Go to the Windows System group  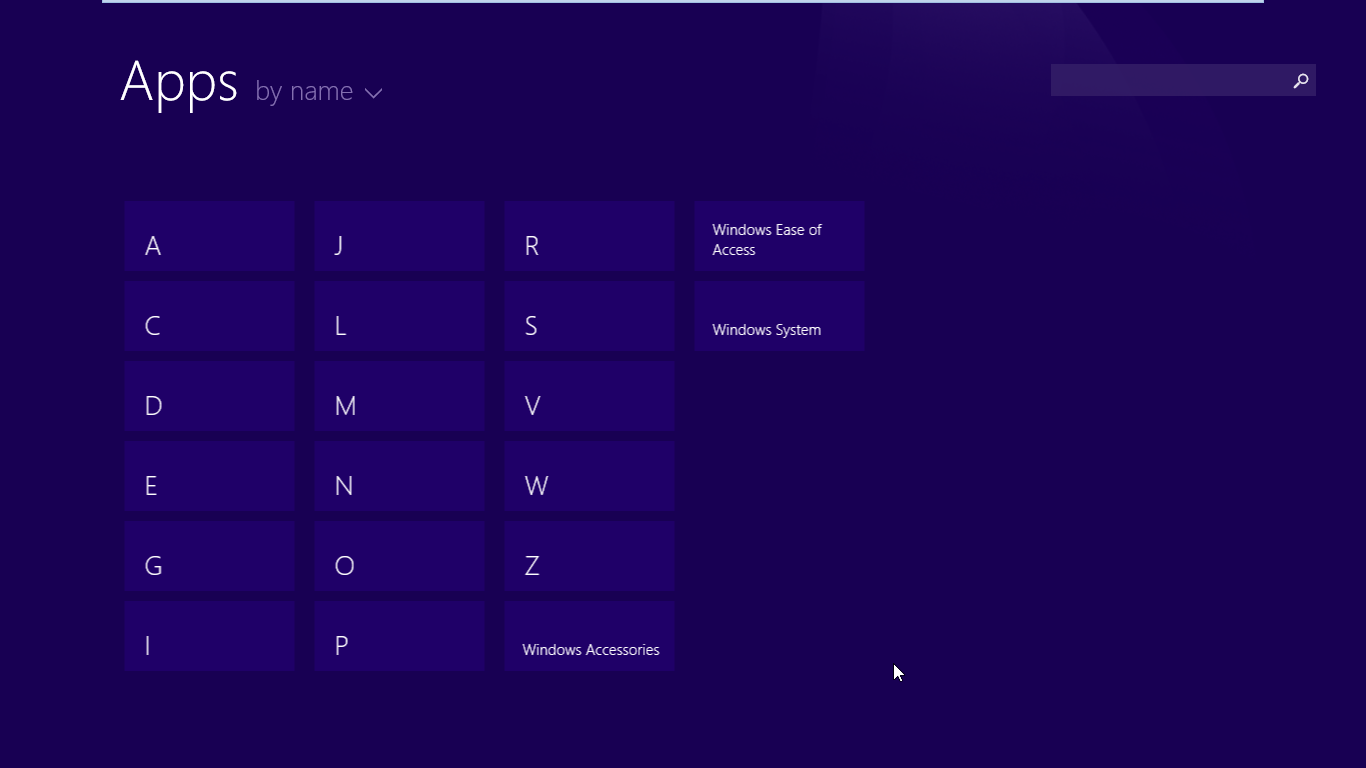pos(779,317)
